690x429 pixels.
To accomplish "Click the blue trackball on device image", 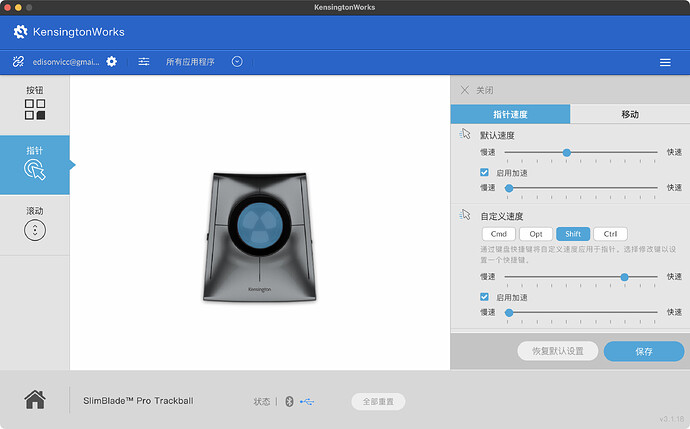I will (260, 225).
